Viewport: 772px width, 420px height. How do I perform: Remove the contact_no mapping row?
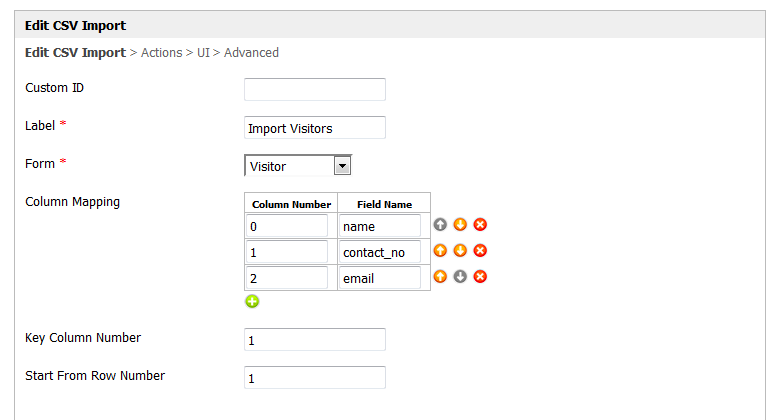click(x=480, y=250)
